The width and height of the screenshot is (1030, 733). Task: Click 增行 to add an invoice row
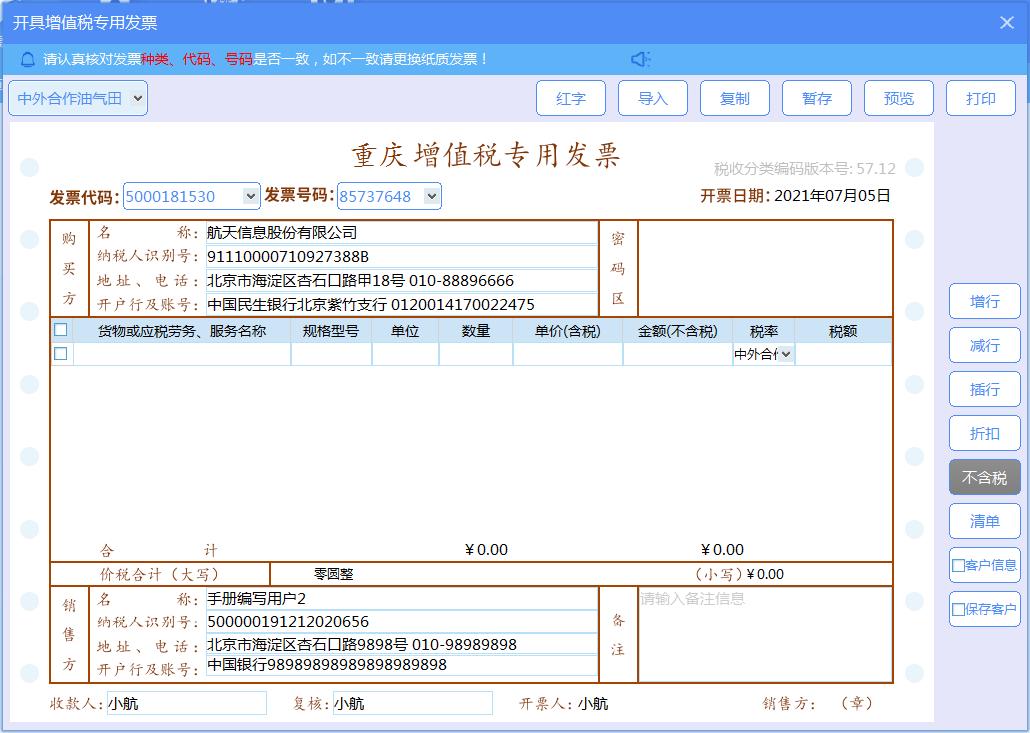984,301
